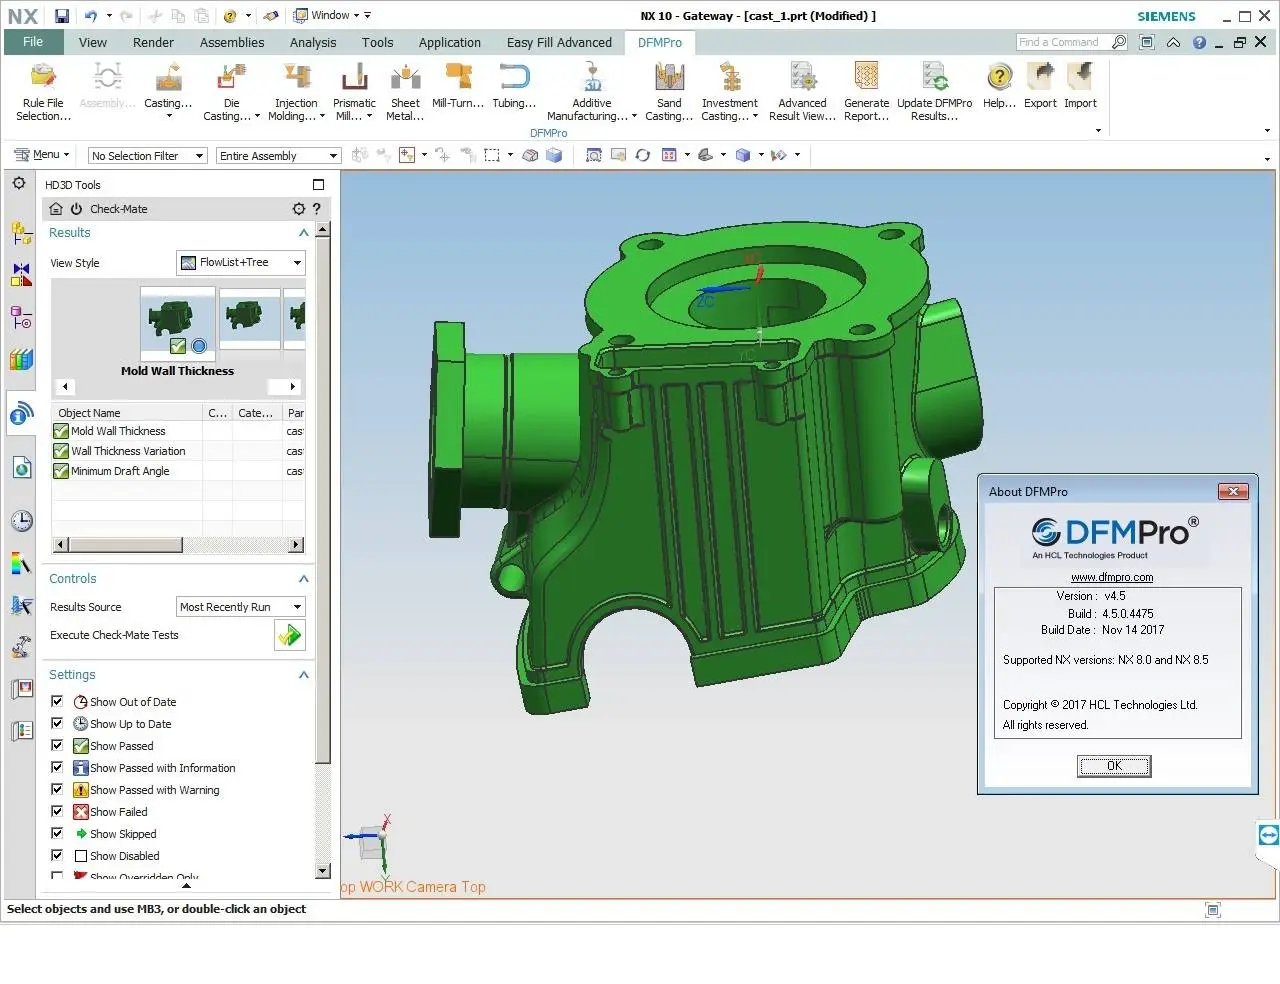1280x984 pixels.
Task: Toggle Show Skipped checkbox
Action: pos(57,833)
